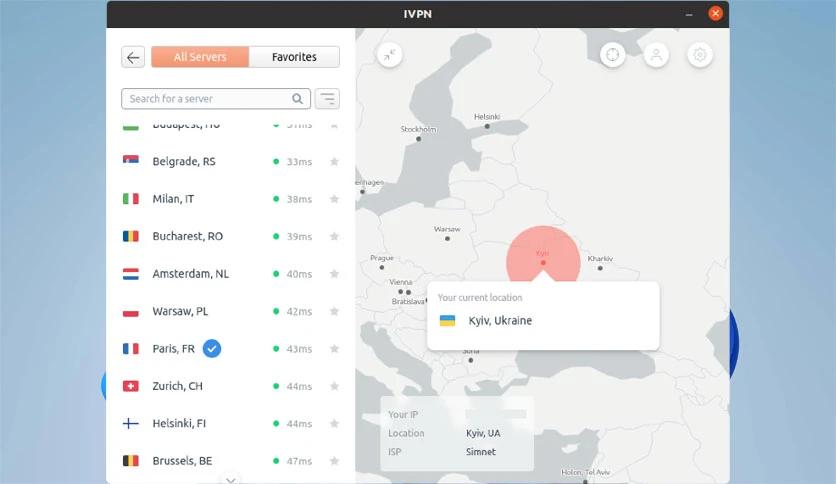
Task: Click the Serbia flag icon
Action: point(131,160)
